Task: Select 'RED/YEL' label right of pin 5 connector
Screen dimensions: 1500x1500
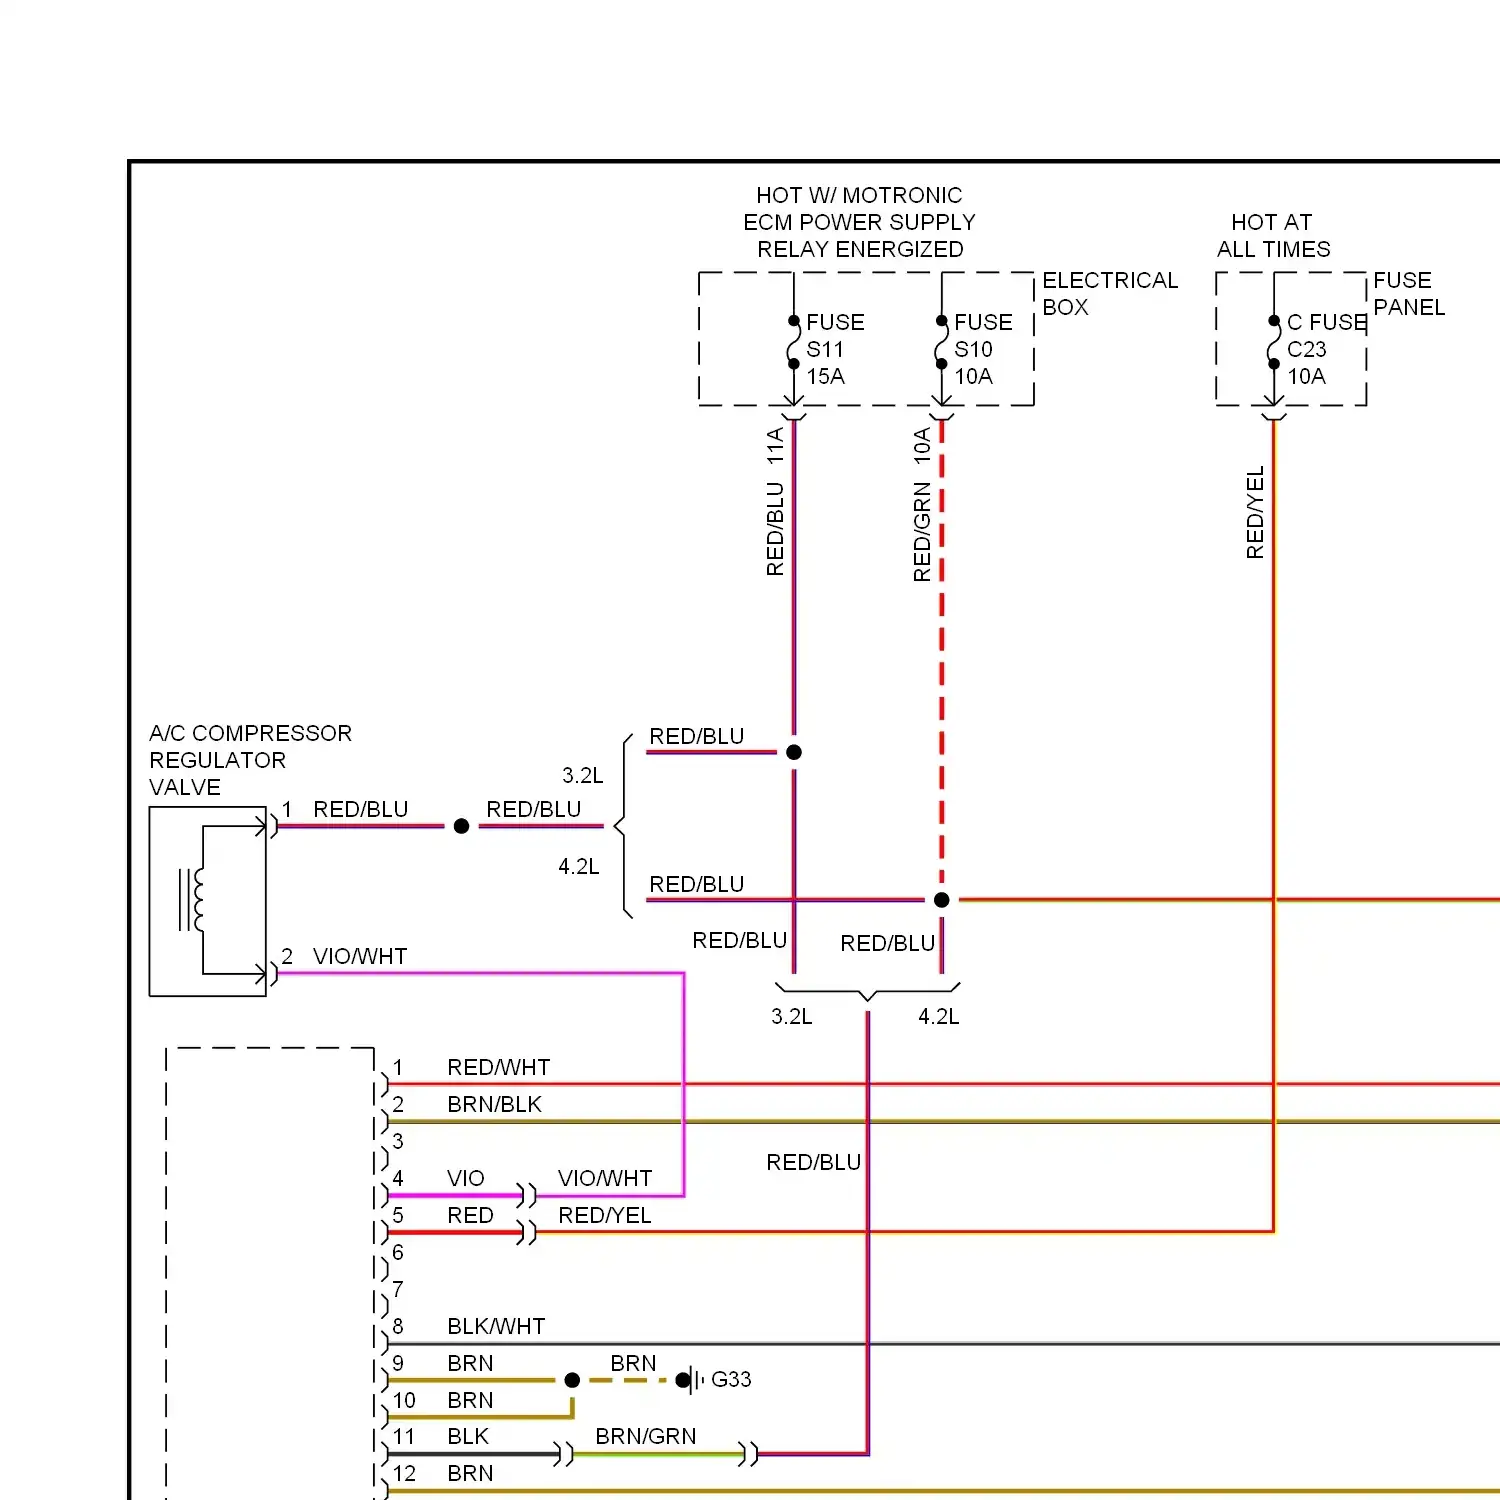Action: pos(604,1215)
